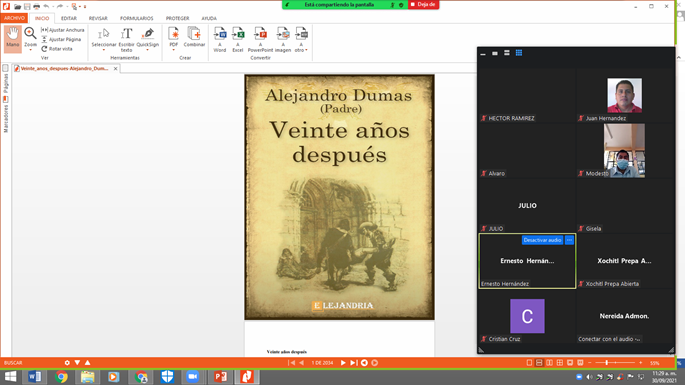Click the page number field 1 DE 2034
This screenshot has width=685, height=385.
coord(322,363)
